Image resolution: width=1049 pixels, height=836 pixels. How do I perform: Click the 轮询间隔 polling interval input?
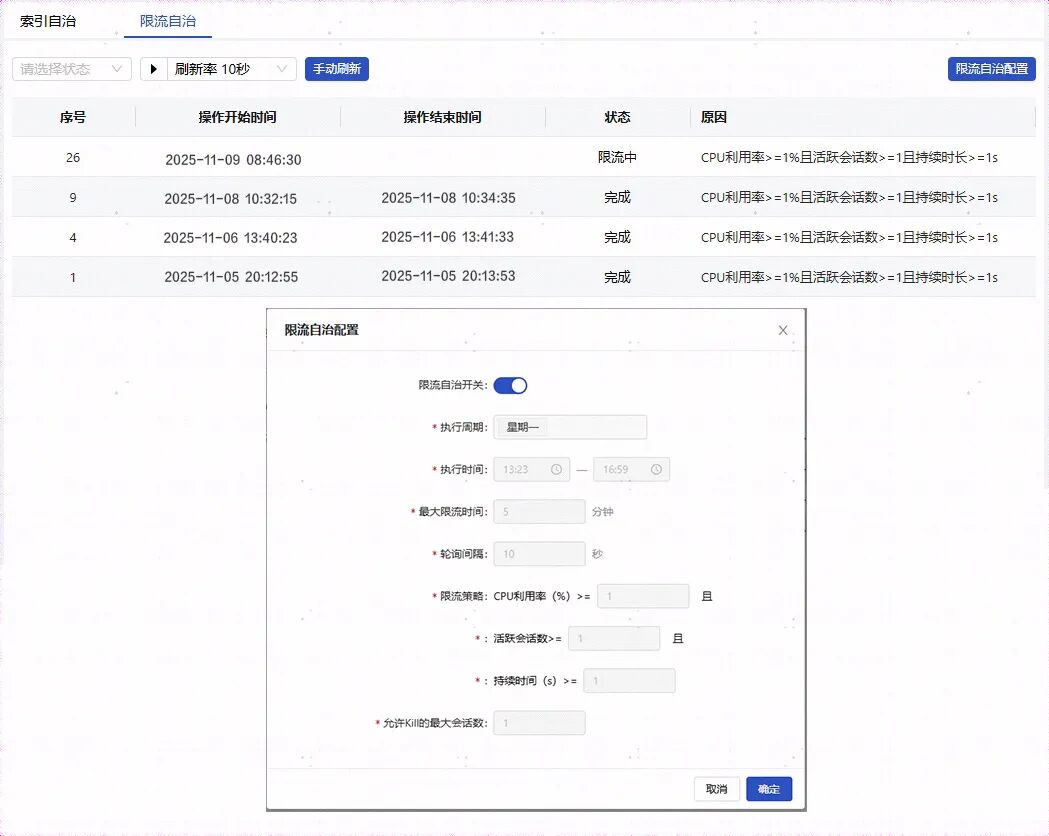[539, 553]
